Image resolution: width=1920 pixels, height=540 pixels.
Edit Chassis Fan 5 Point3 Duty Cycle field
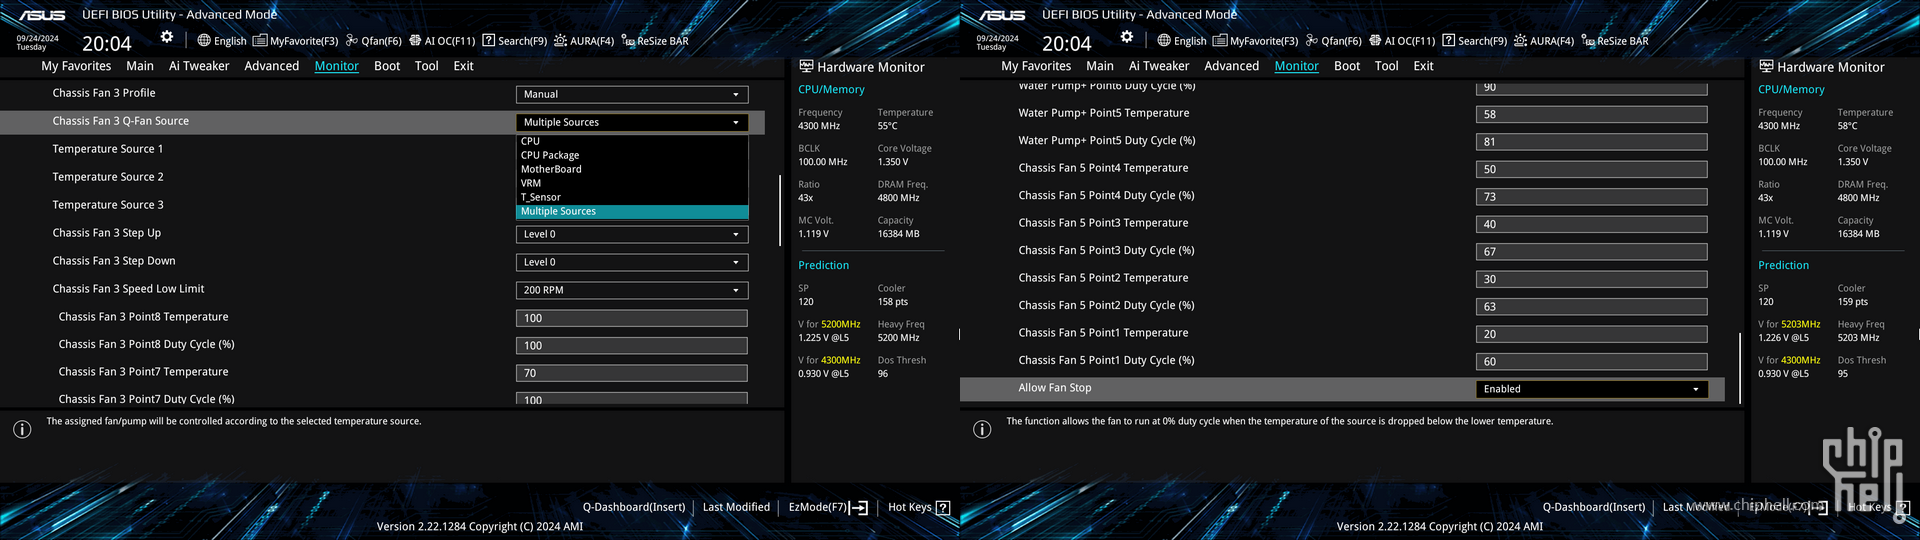pyautogui.click(x=1592, y=252)
